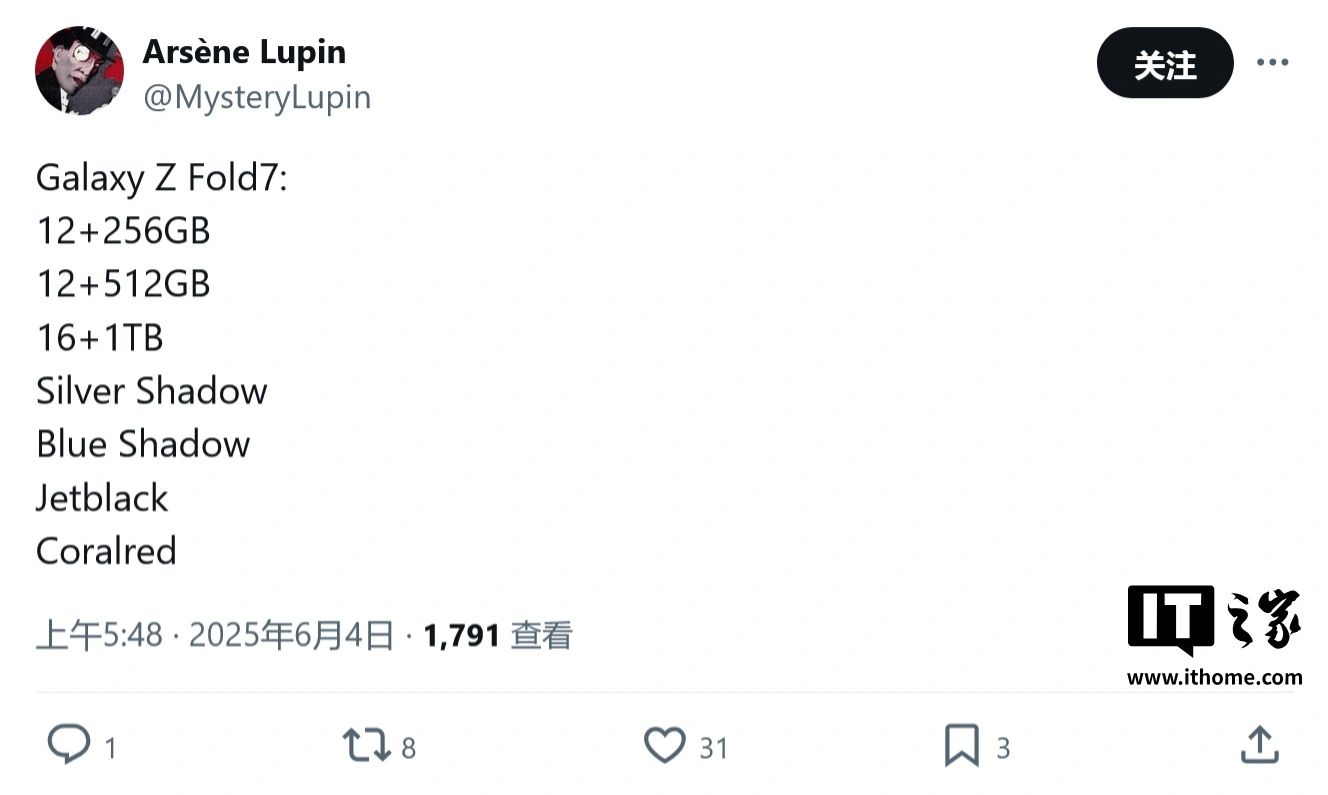Click the retweet count number 8
This screenshot has width=1328, height=795.
point(408,748)
